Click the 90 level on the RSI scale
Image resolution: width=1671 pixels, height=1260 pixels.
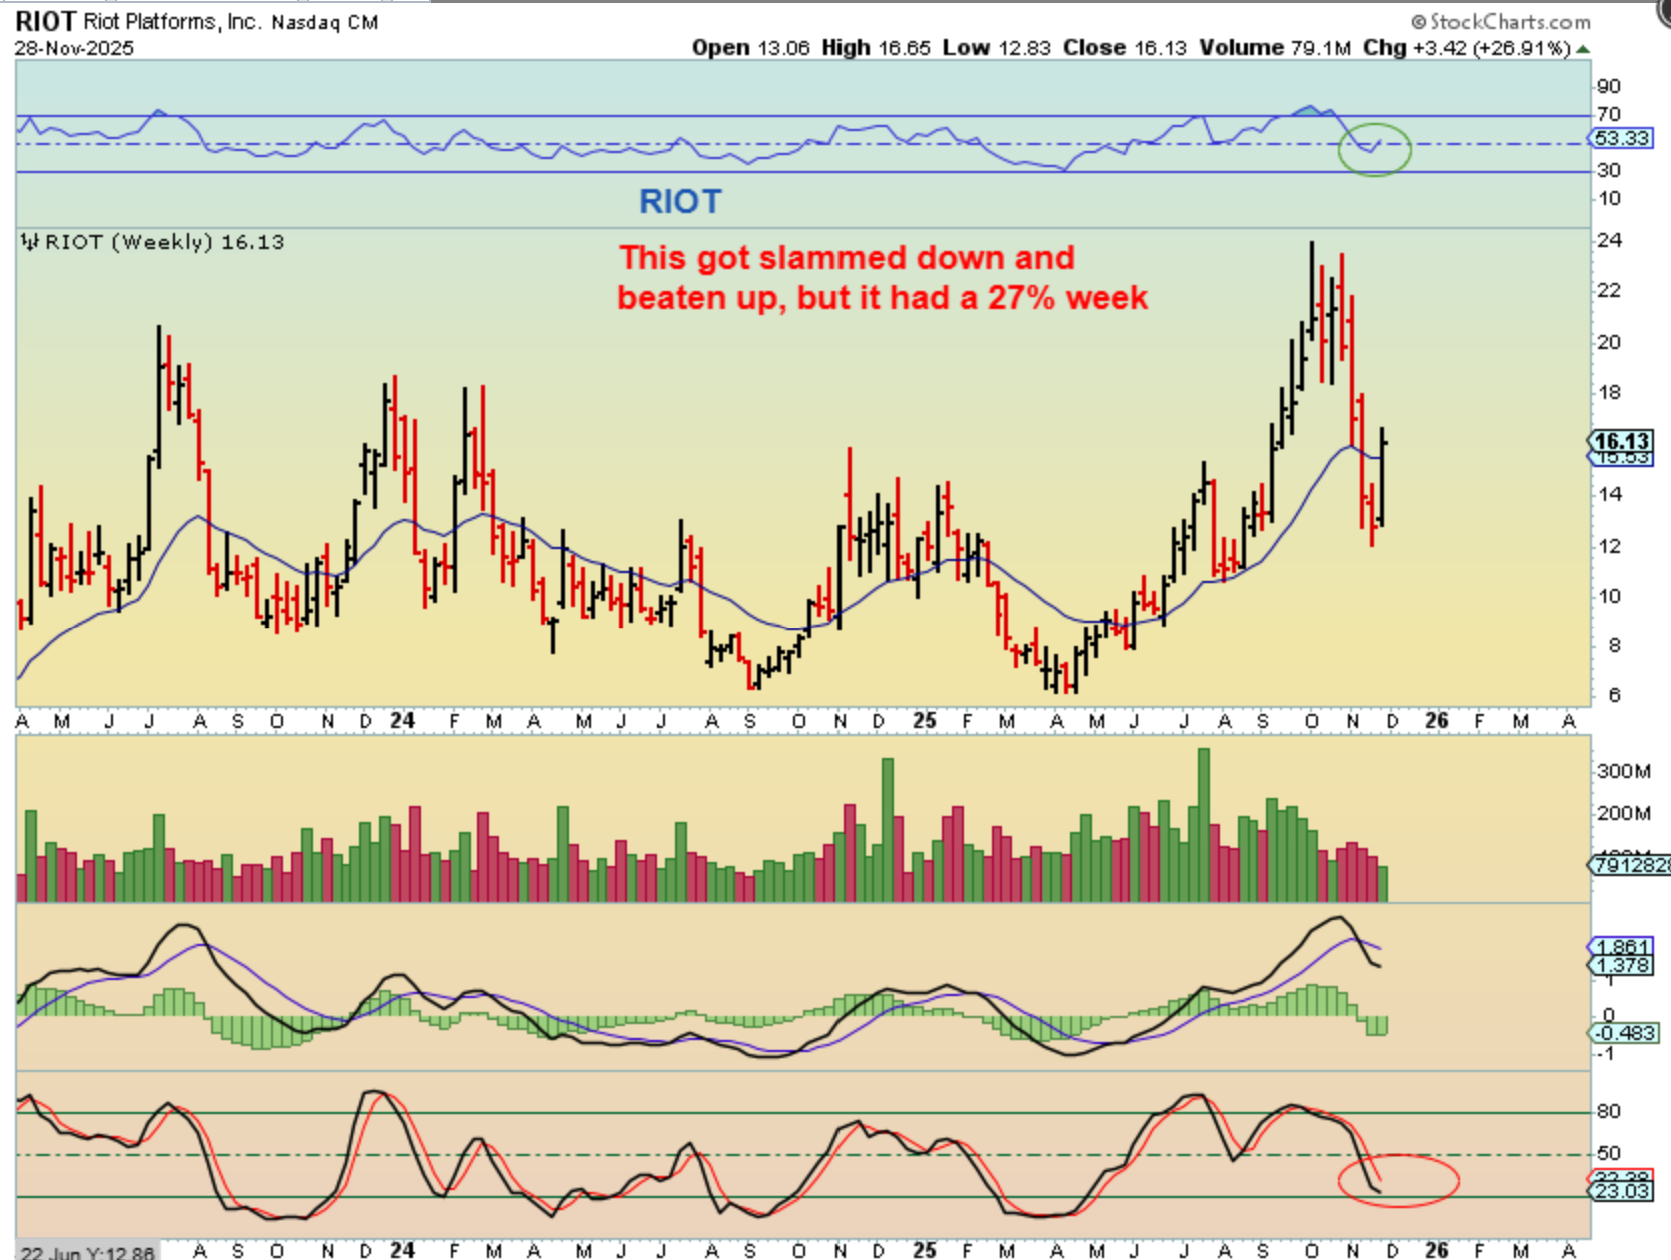(1609, 87)
